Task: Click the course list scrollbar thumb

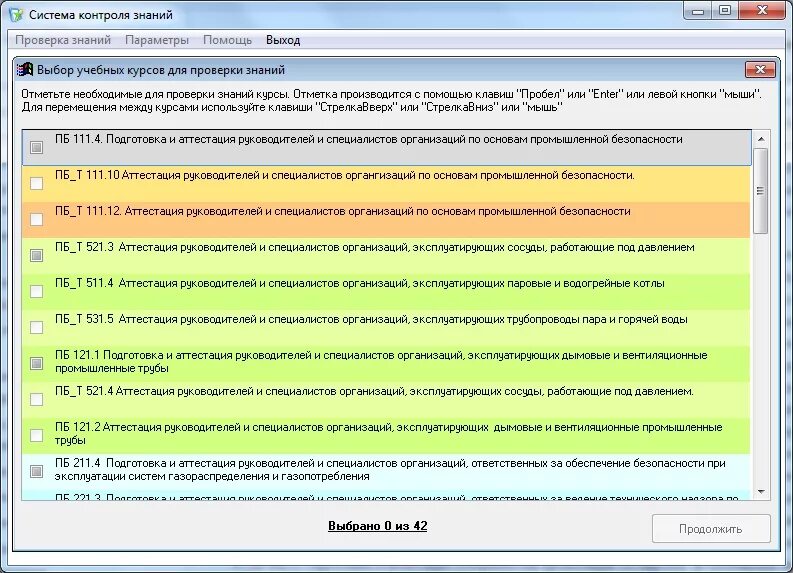Action: (x=760, y=191)
